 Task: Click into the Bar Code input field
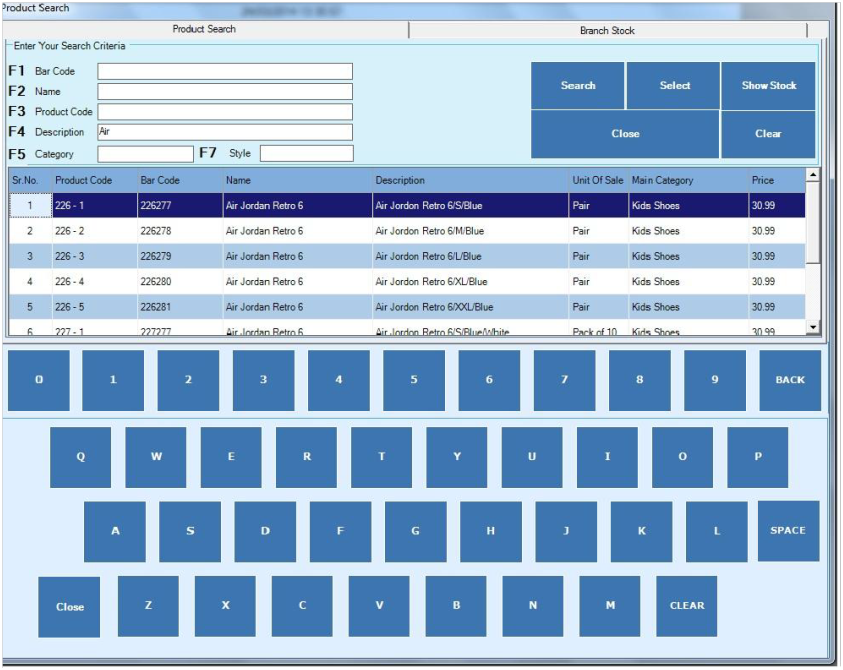click(x=225, y=72)
